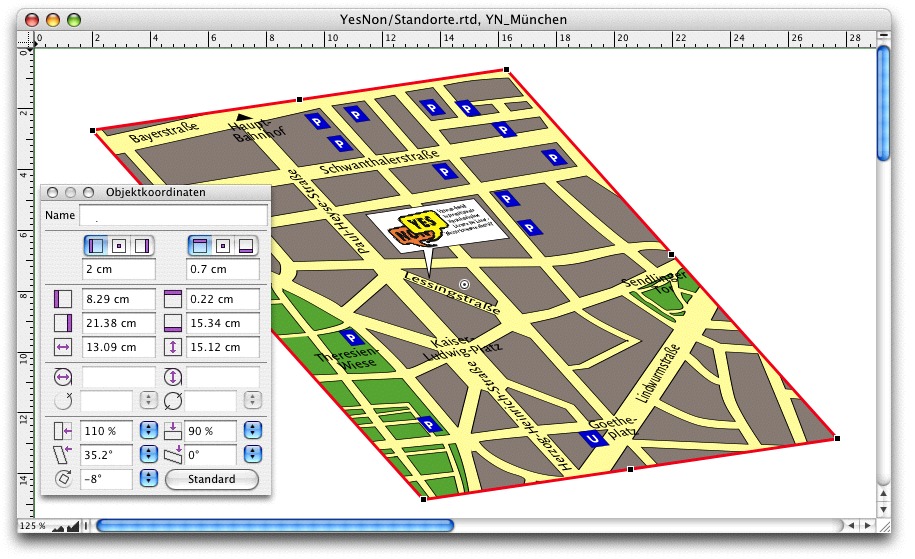This screenshot has width=915, height=559.
Task: Click the object width icon
Action: pyautogui.click(x=63, y=347)
